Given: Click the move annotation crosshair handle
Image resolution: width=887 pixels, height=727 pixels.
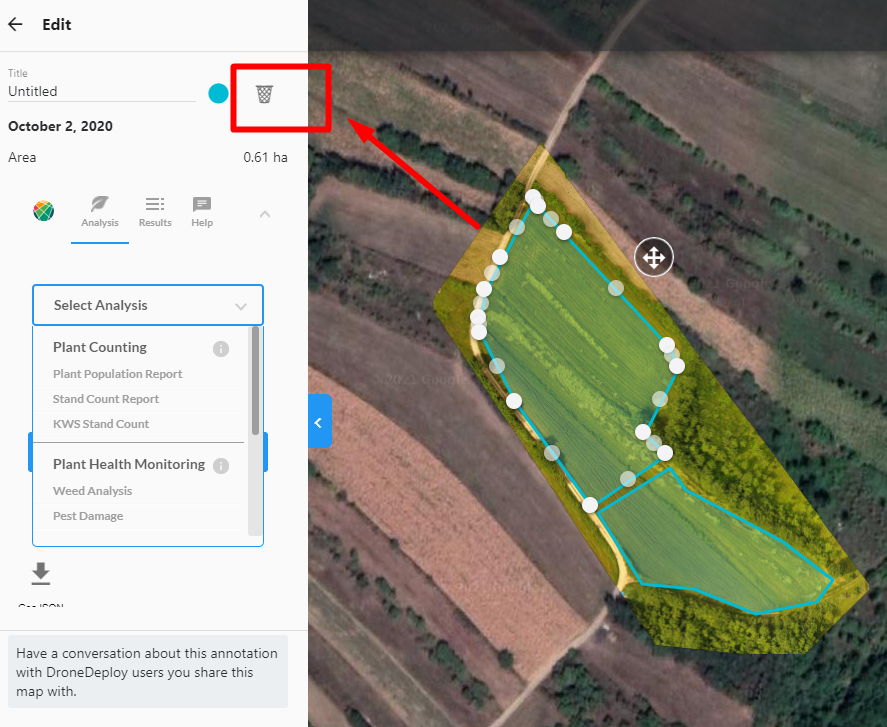Looking at the screenshot, I should pos(653,257).
